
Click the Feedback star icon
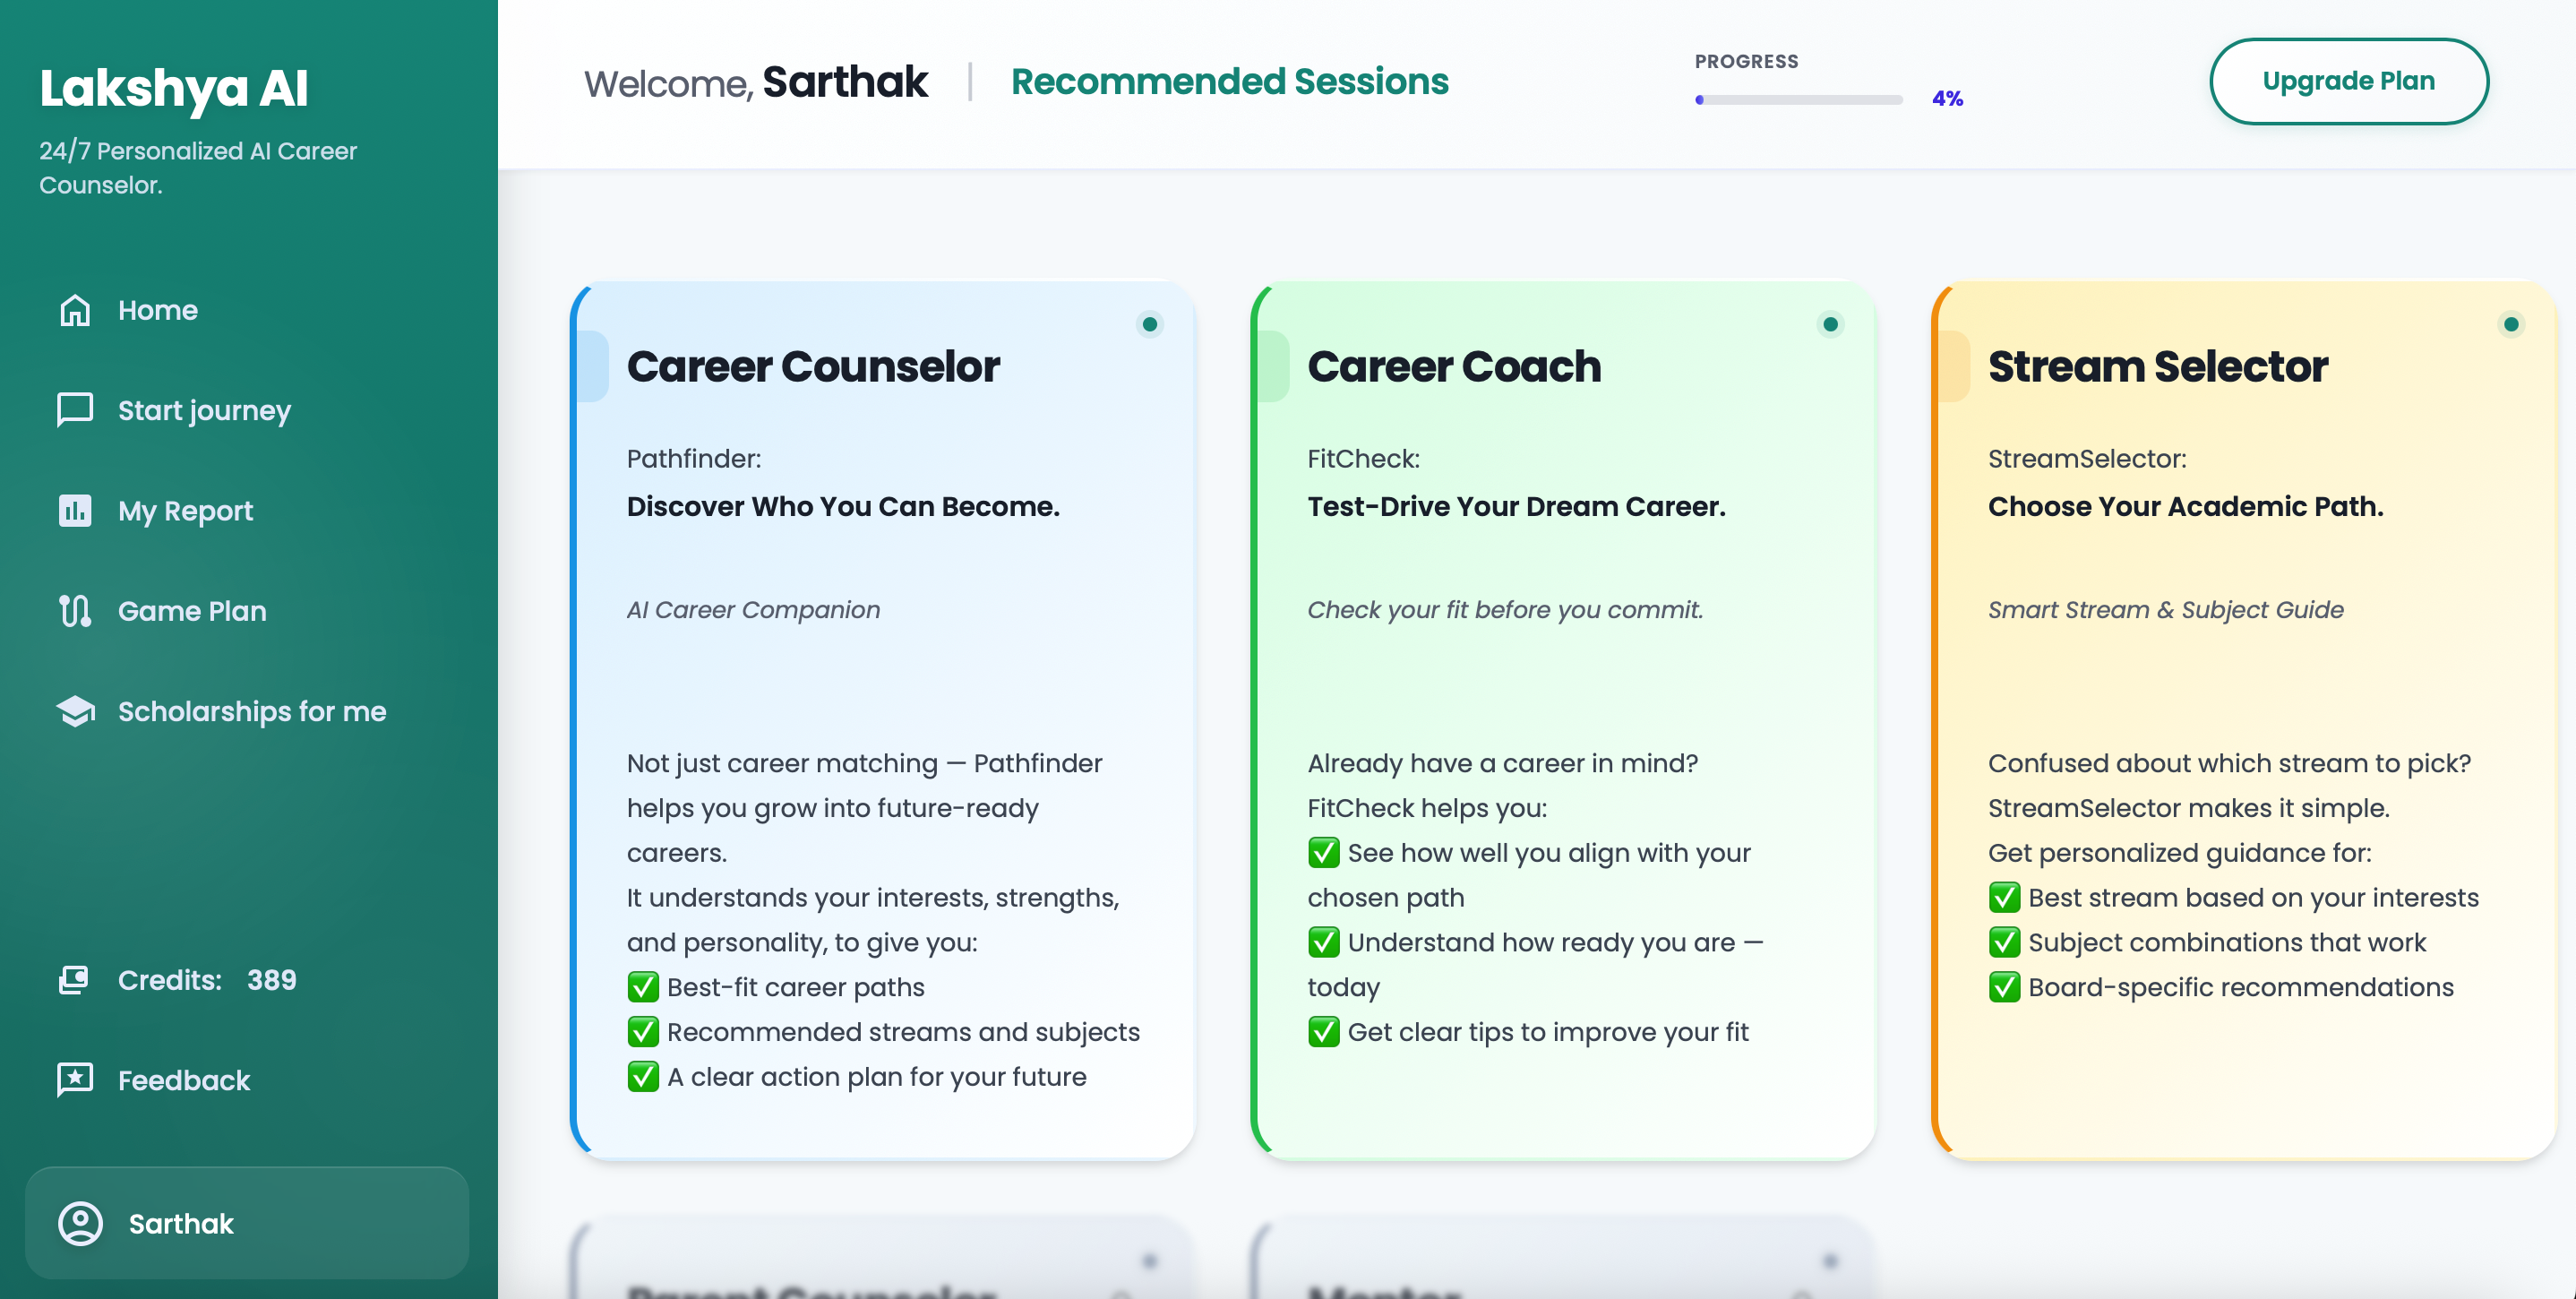75,1080
